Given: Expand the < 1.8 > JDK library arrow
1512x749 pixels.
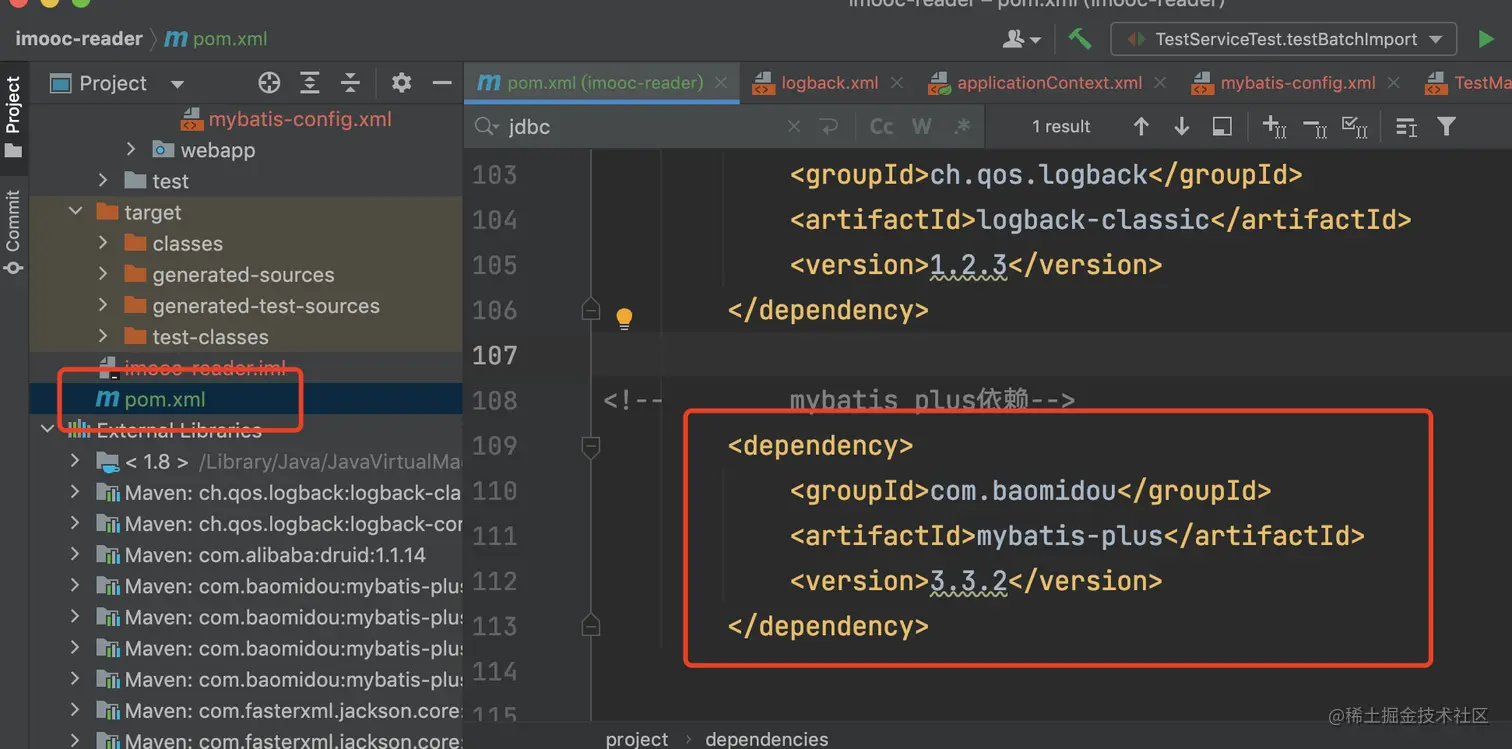Looking at the screenshot, I should 75,461.
